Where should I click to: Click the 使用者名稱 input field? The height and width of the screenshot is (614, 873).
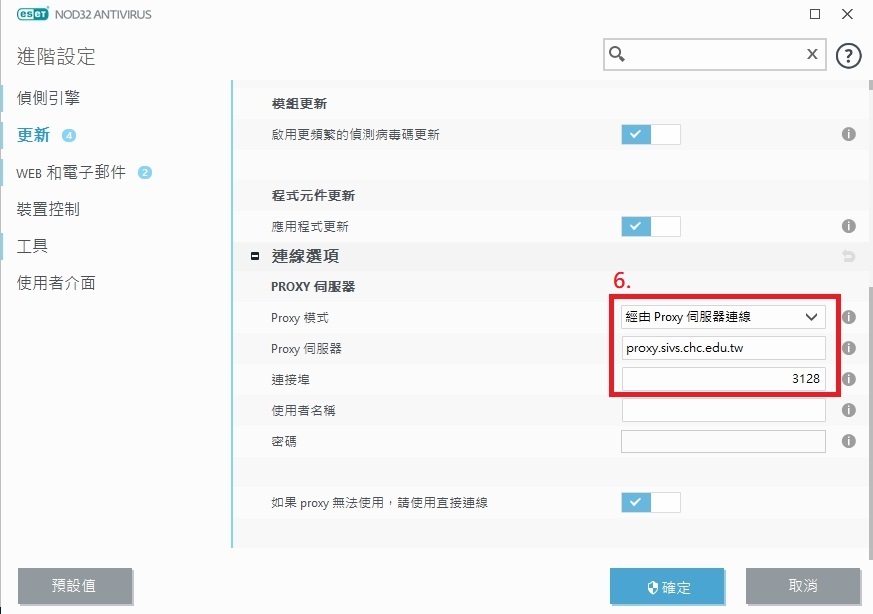click(x=723, y=410)
